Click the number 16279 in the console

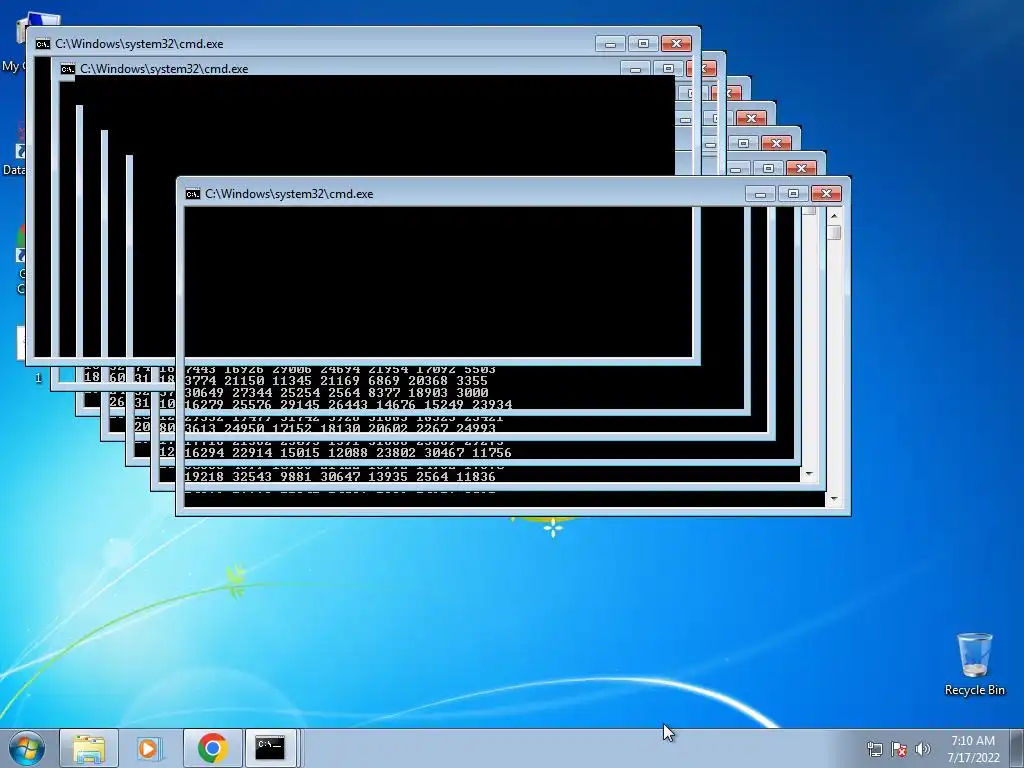[204, 405]
